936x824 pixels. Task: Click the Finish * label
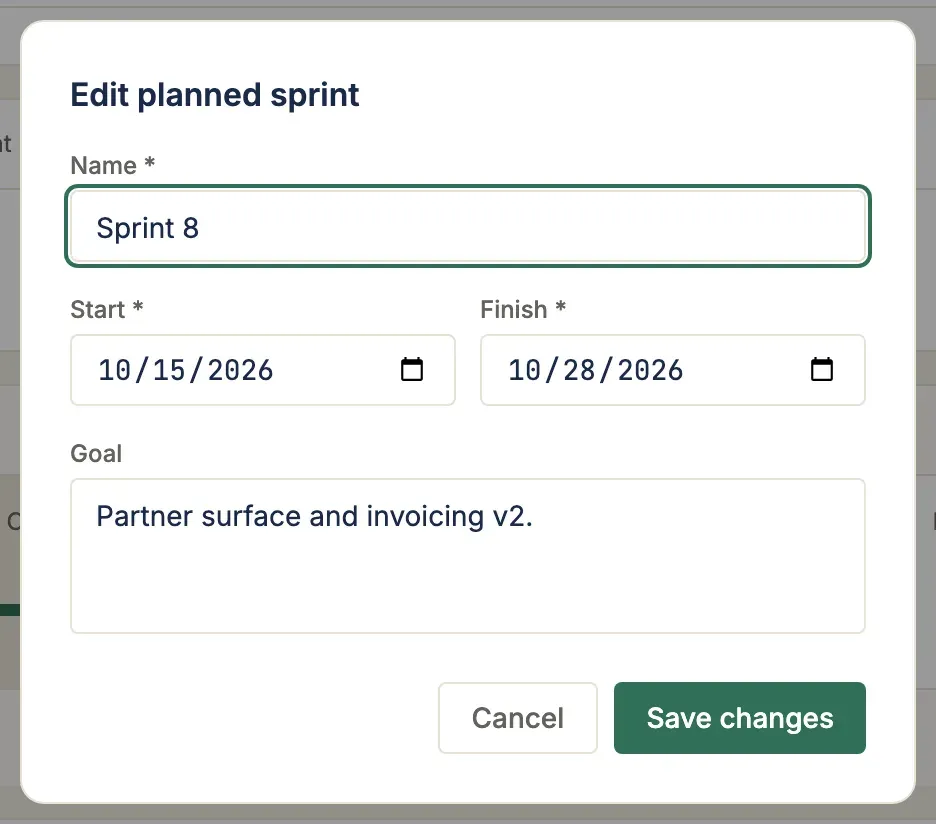click(x=523, y=309)
